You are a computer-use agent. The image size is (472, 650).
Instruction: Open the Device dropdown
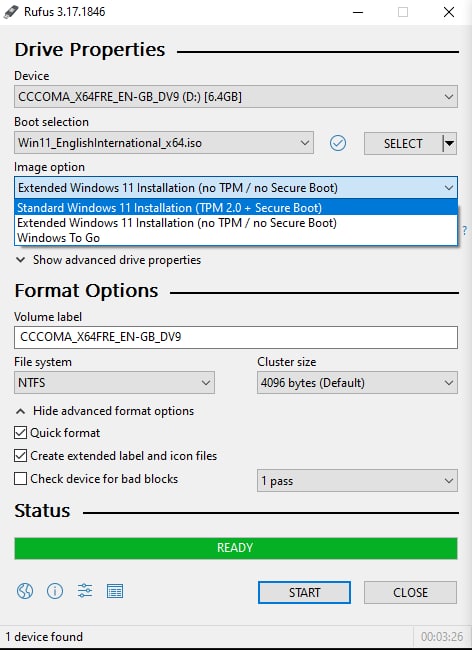click(236, 97)
